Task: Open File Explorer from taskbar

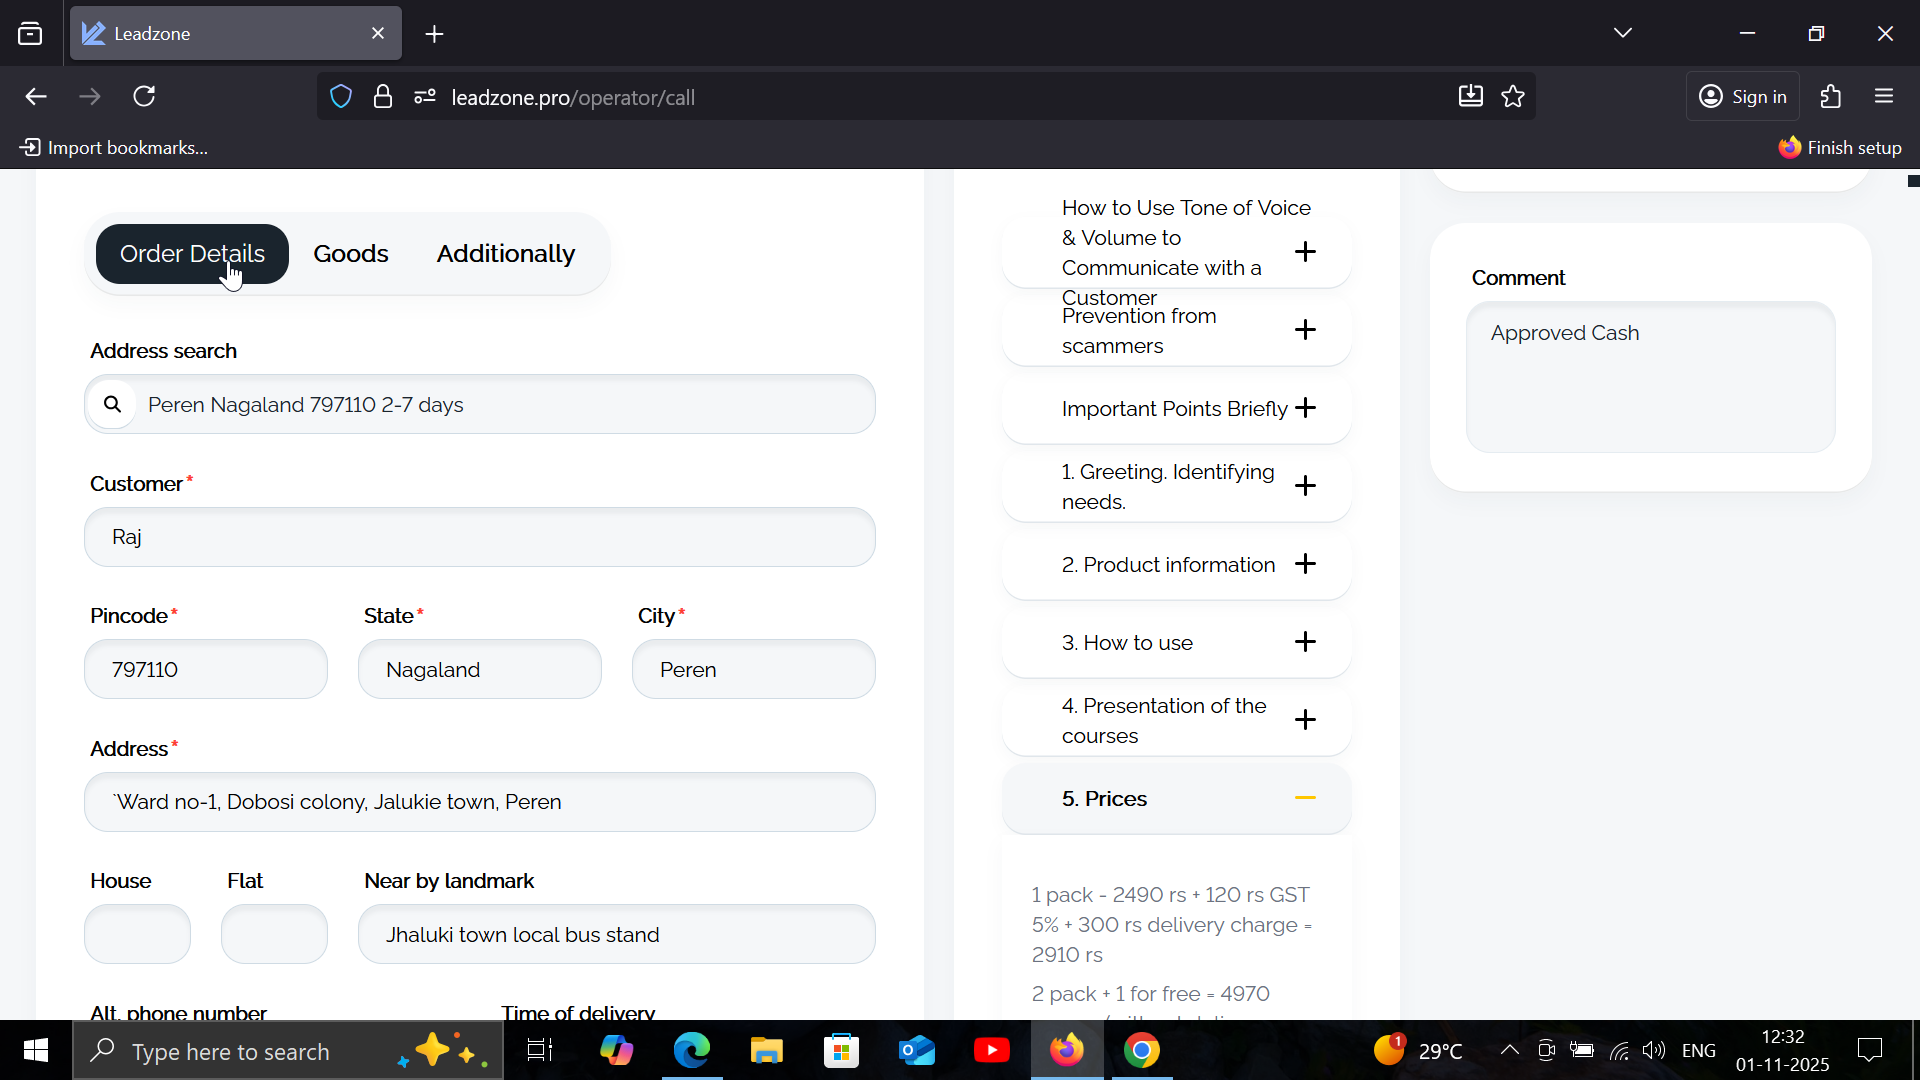Action: (x=767, y=1051)
